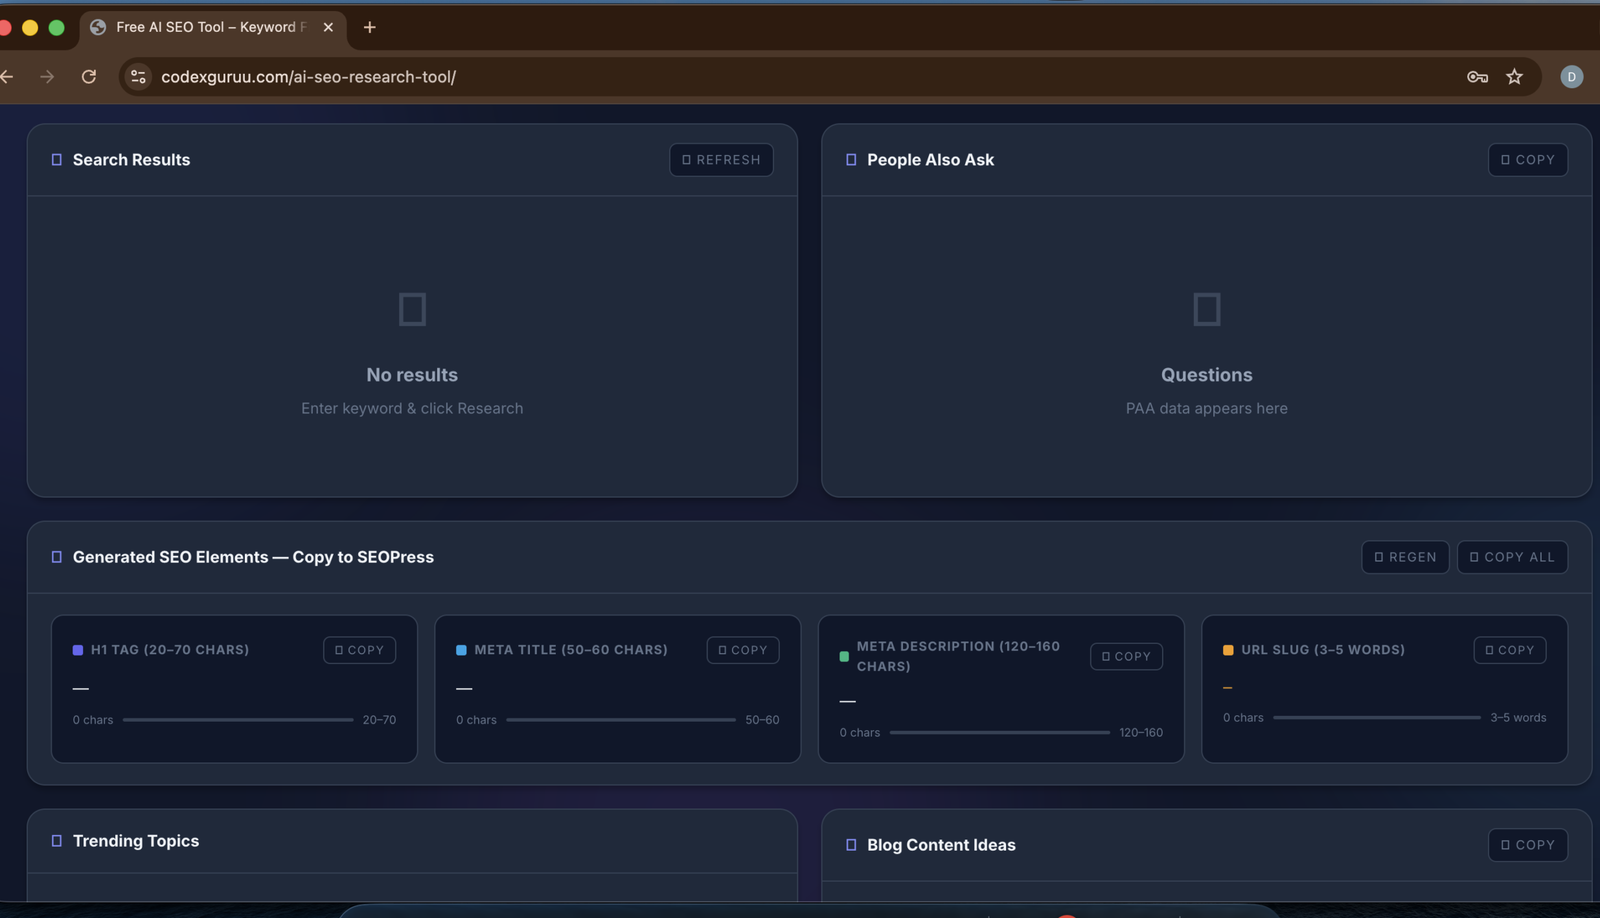This screenshot has width=1600, height=918.
Task: Click '0 chars' under Meta Title
Action: point(476,720)
